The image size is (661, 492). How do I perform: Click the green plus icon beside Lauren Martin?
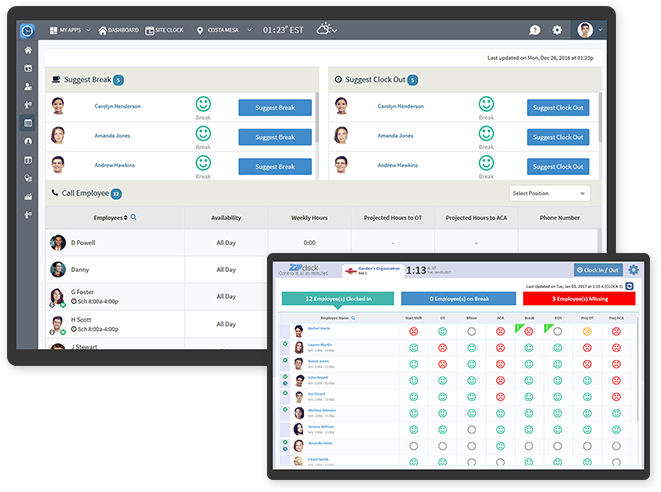(285, 344)
